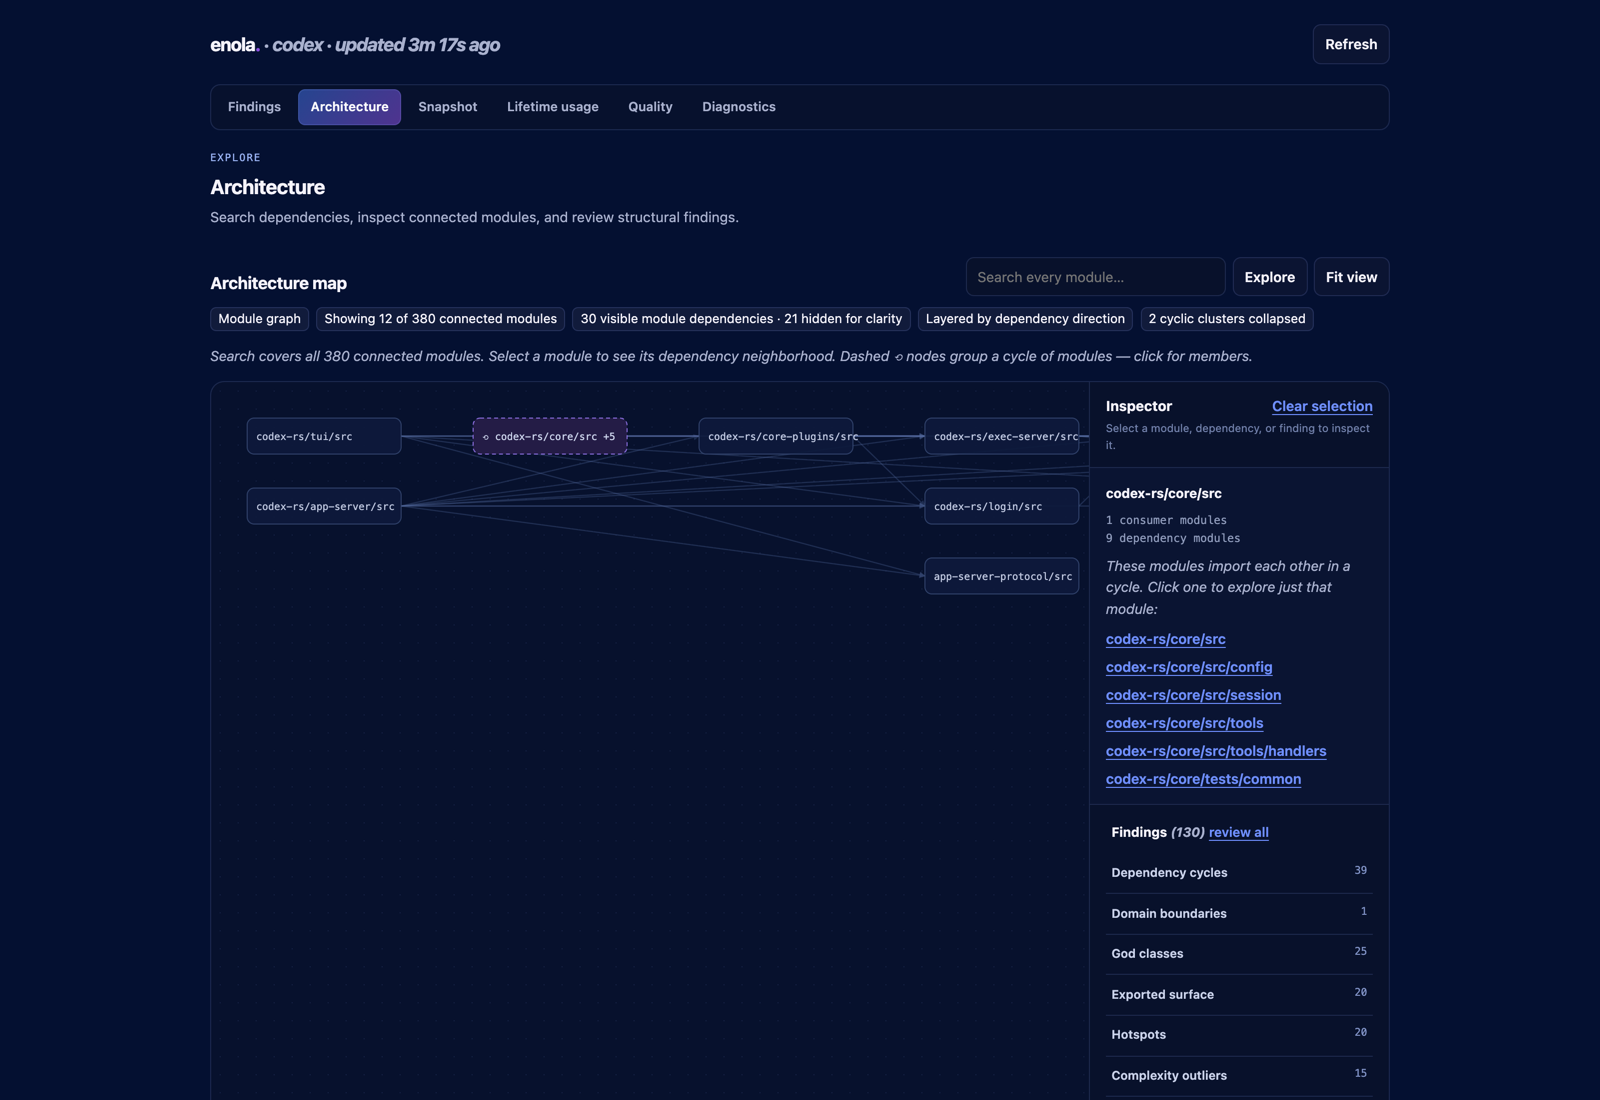The height and width of the screenshot is (1100, 1600).
Task: Open the God classes findings row
Action: 1239,954
